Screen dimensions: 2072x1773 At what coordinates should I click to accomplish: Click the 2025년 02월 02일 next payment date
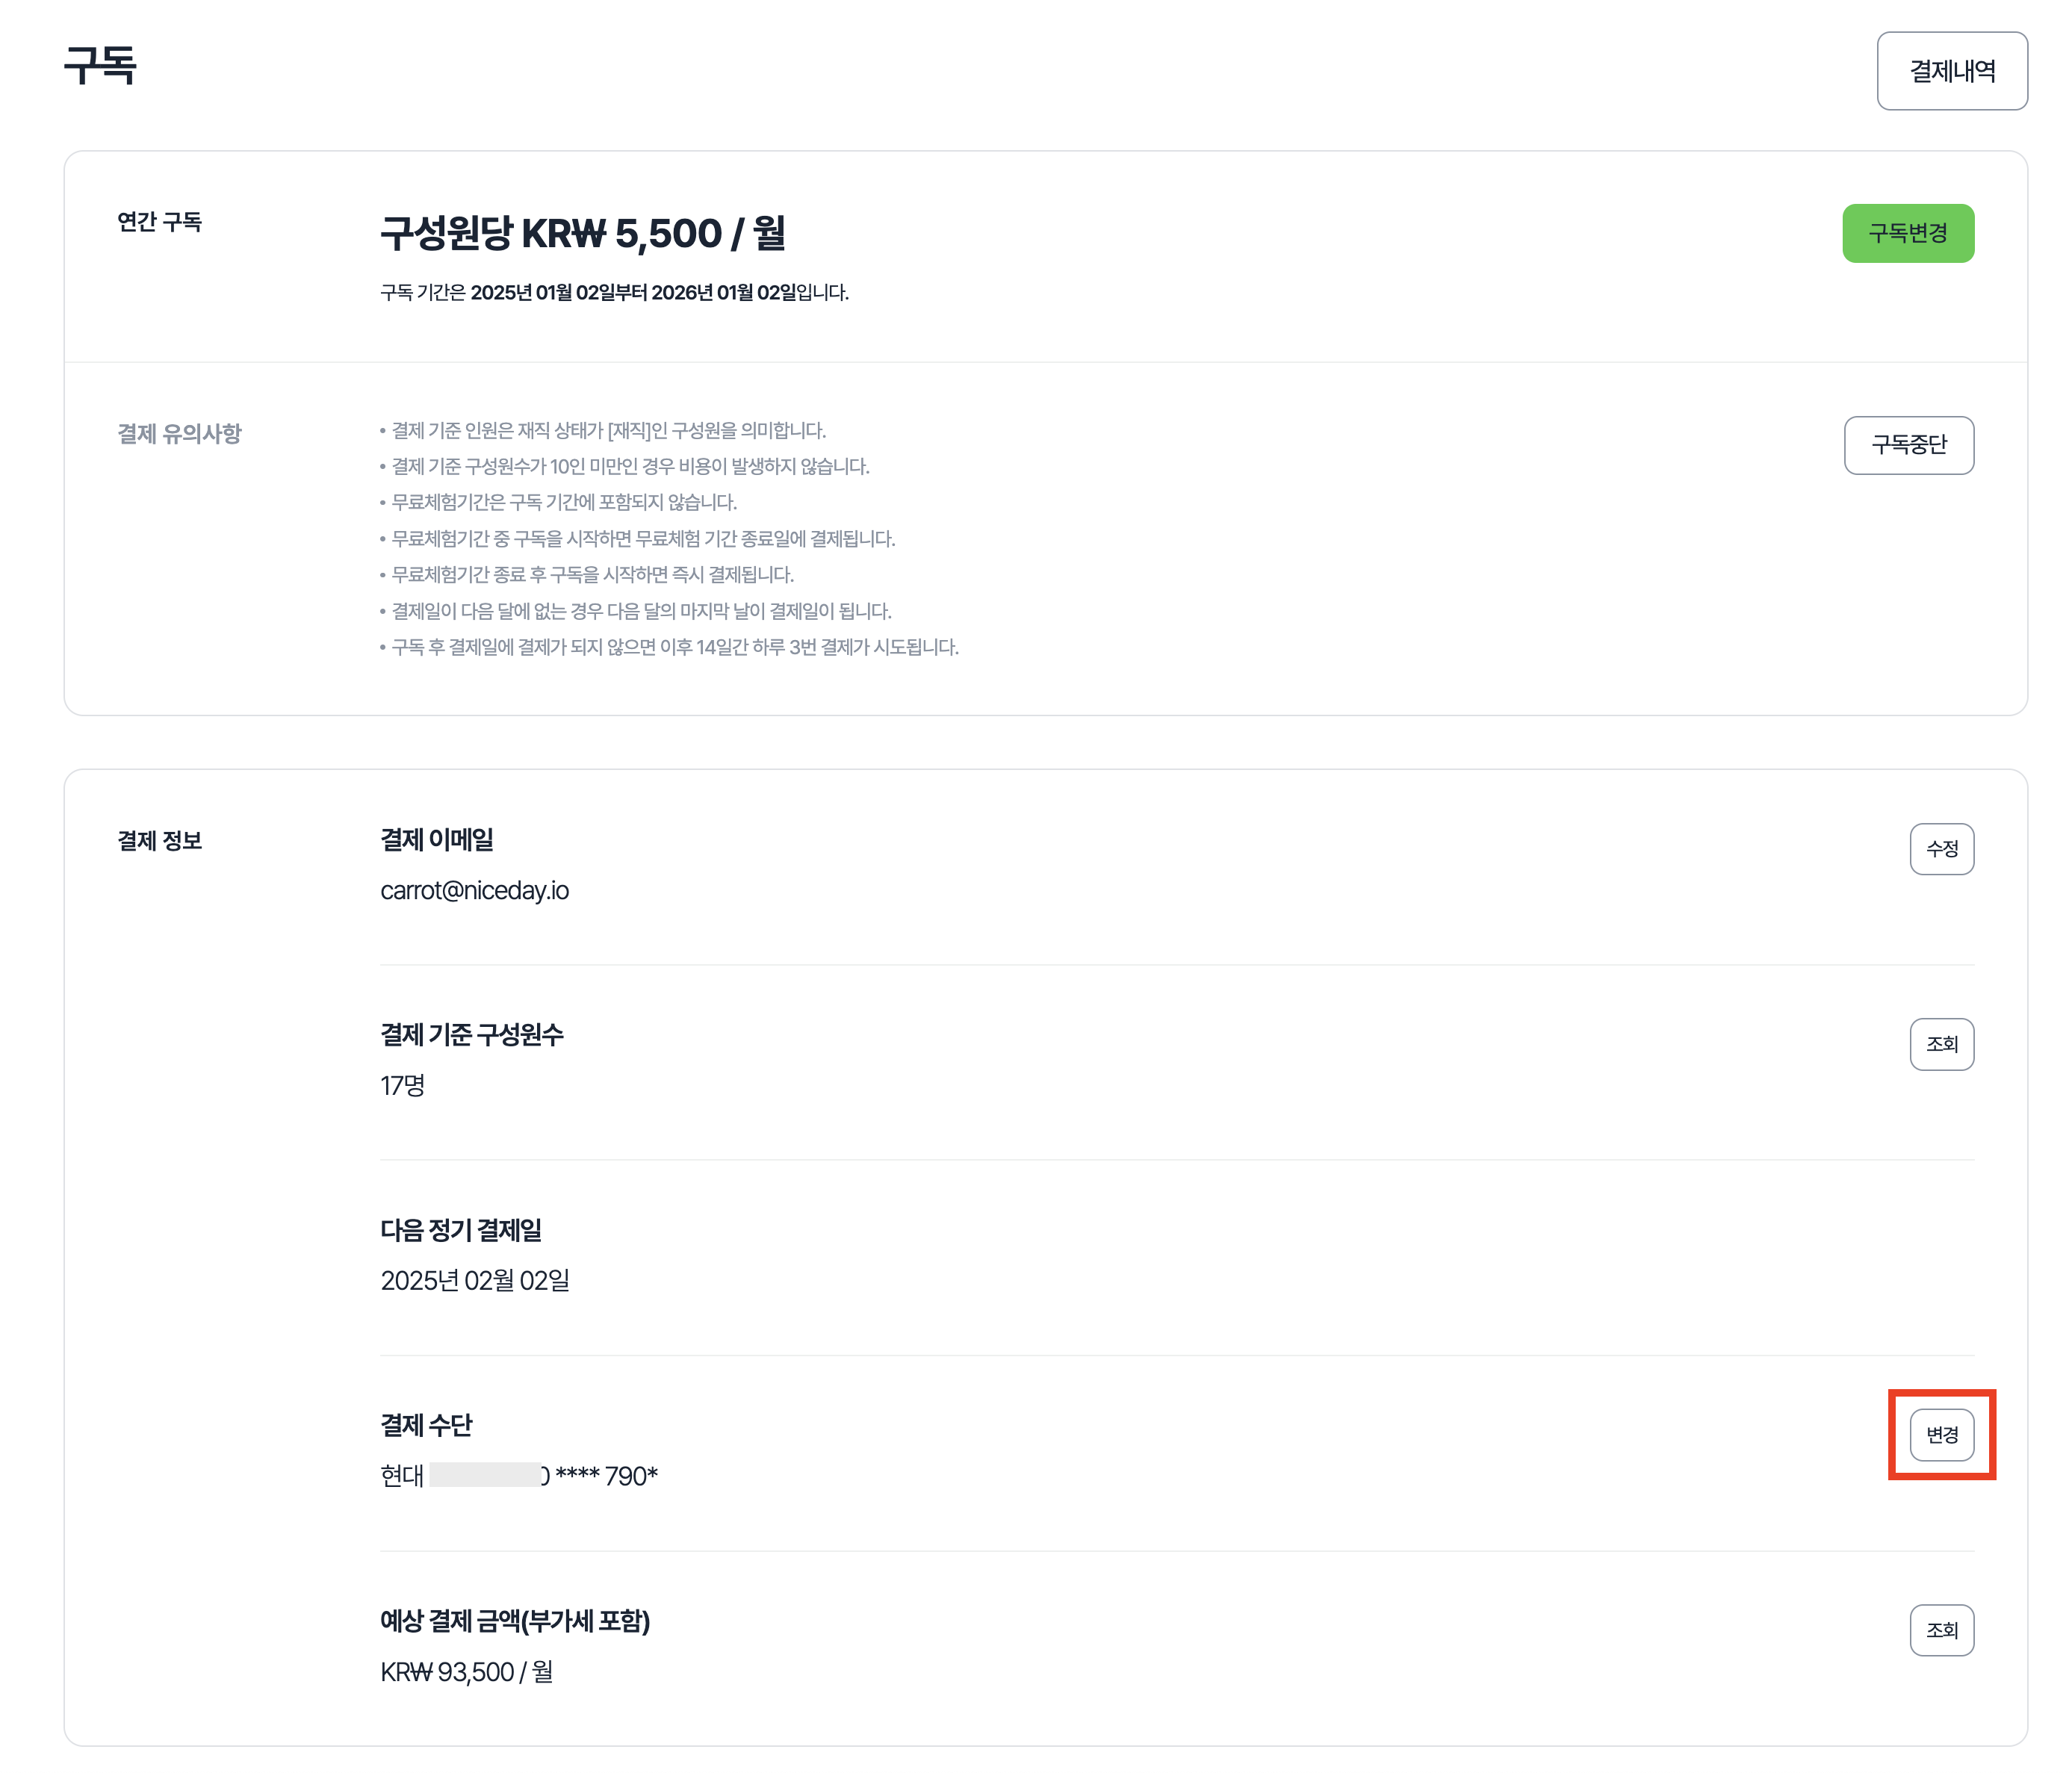coord(474,1280)
